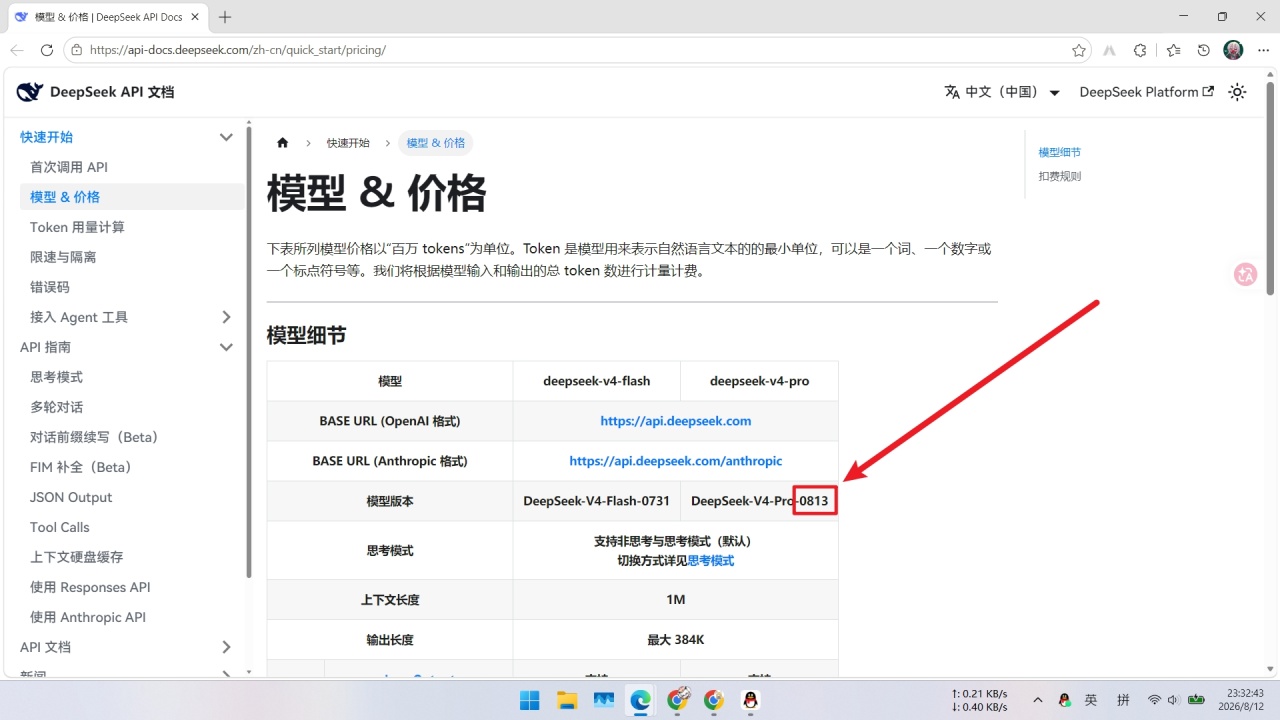Open 上下文硬盘缓存 in the sidebar
Screen dimensions: 1280x720
pos(77,557)
